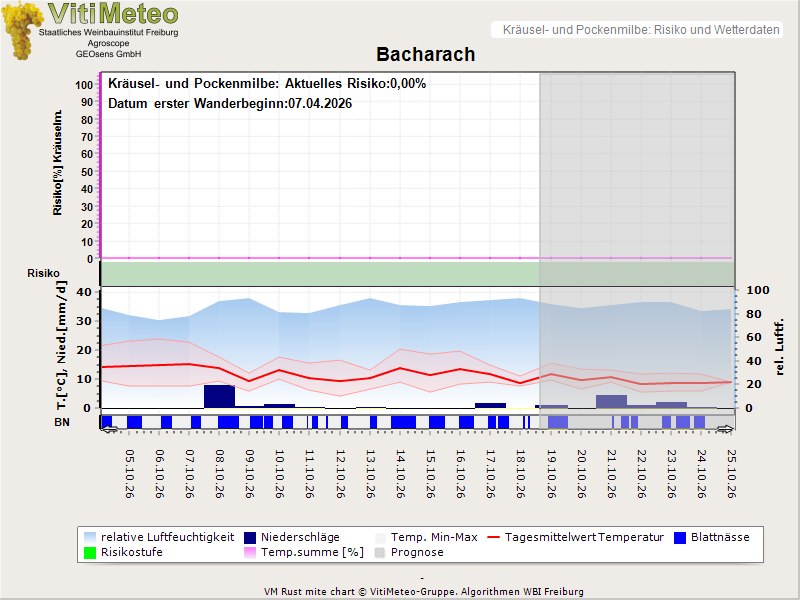Click the 08.10.26 date label
The width and height of the screenshot is (800, 600).
click(x=220, y=474)
